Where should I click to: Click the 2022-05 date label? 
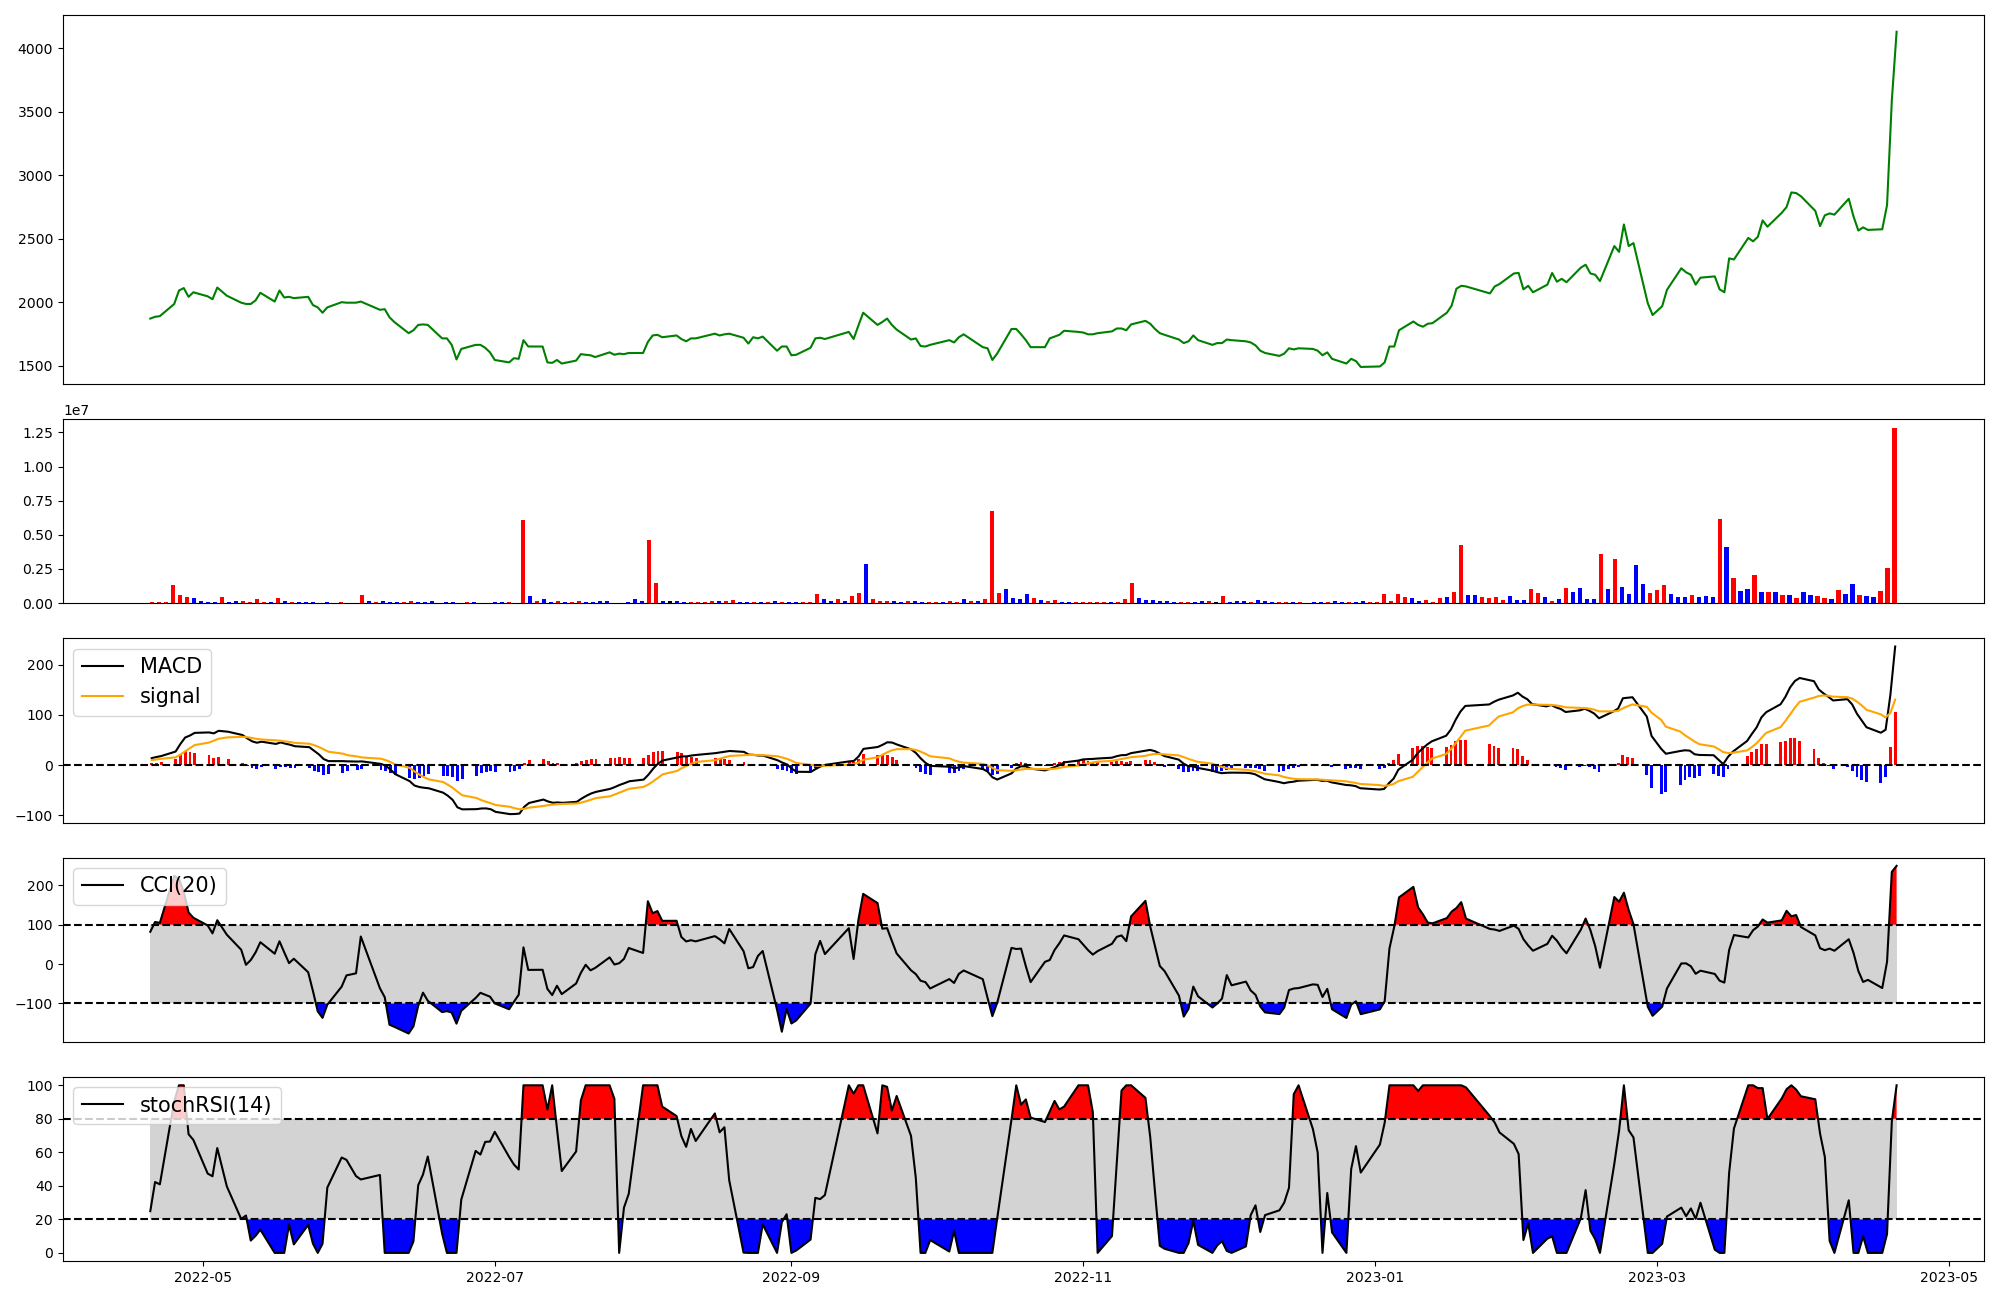point(203,1277)
